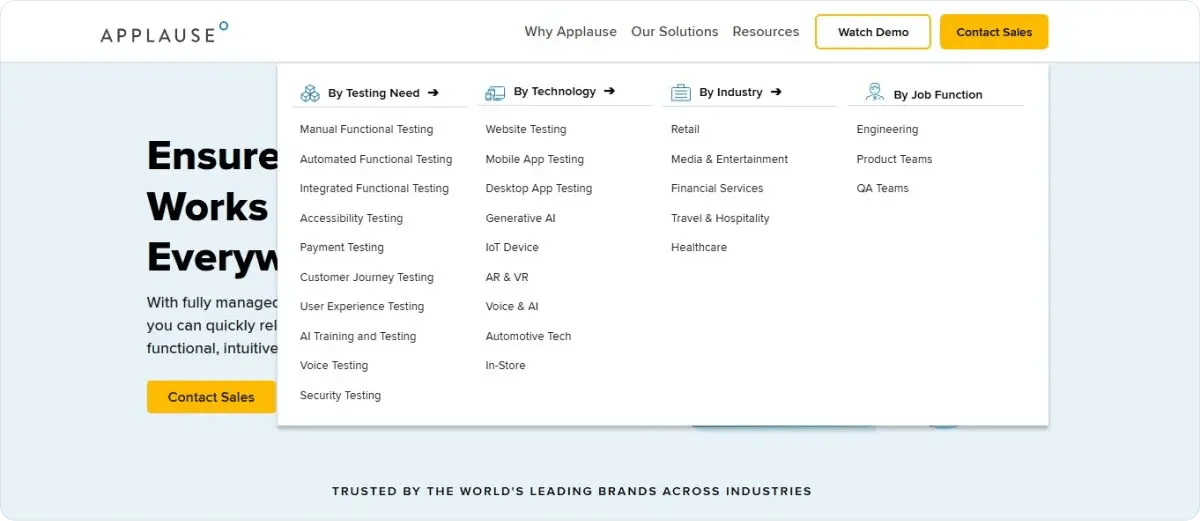This screenshot has width=1200, height=521.
Task: Click the arrow next to By Industry
Action: pyautogui.click(x=776, y=92)
